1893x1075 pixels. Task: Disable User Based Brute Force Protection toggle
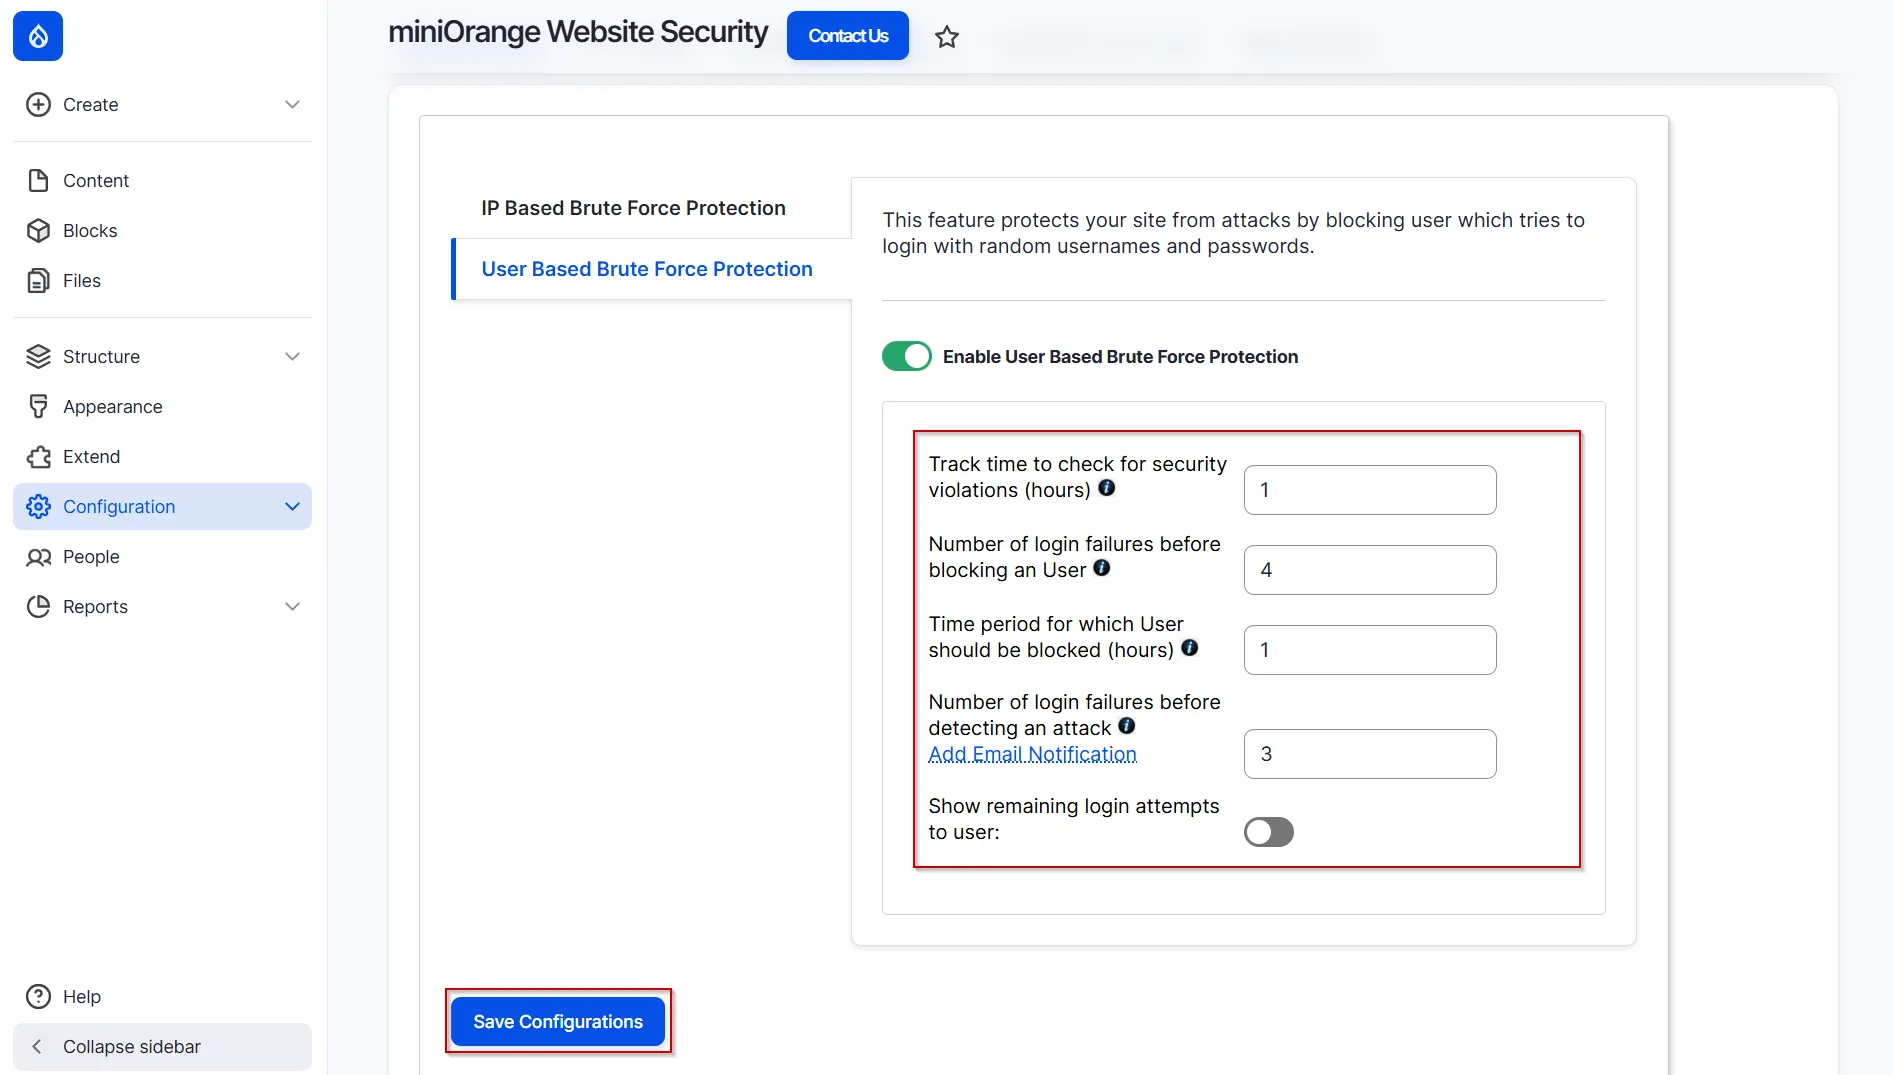[x=906, y=356]
